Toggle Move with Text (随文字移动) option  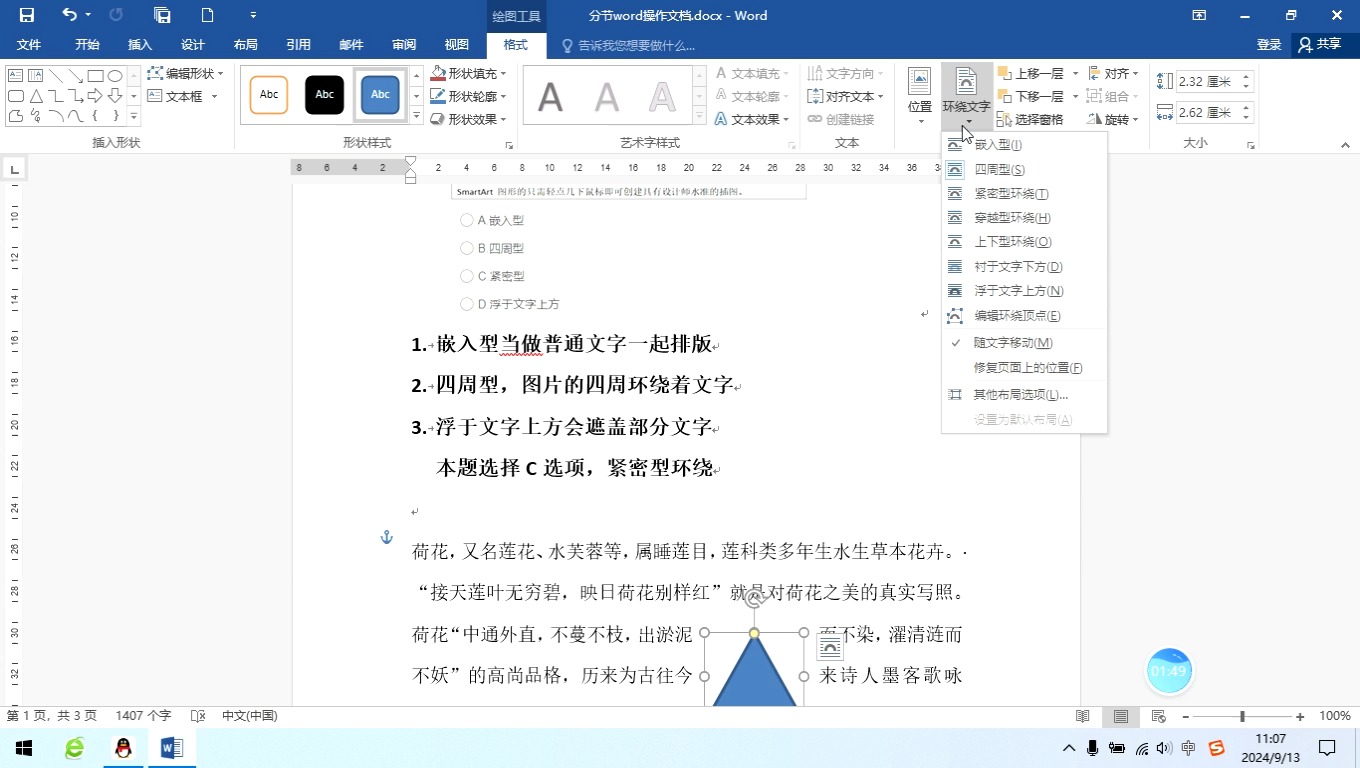point(1024,342)
